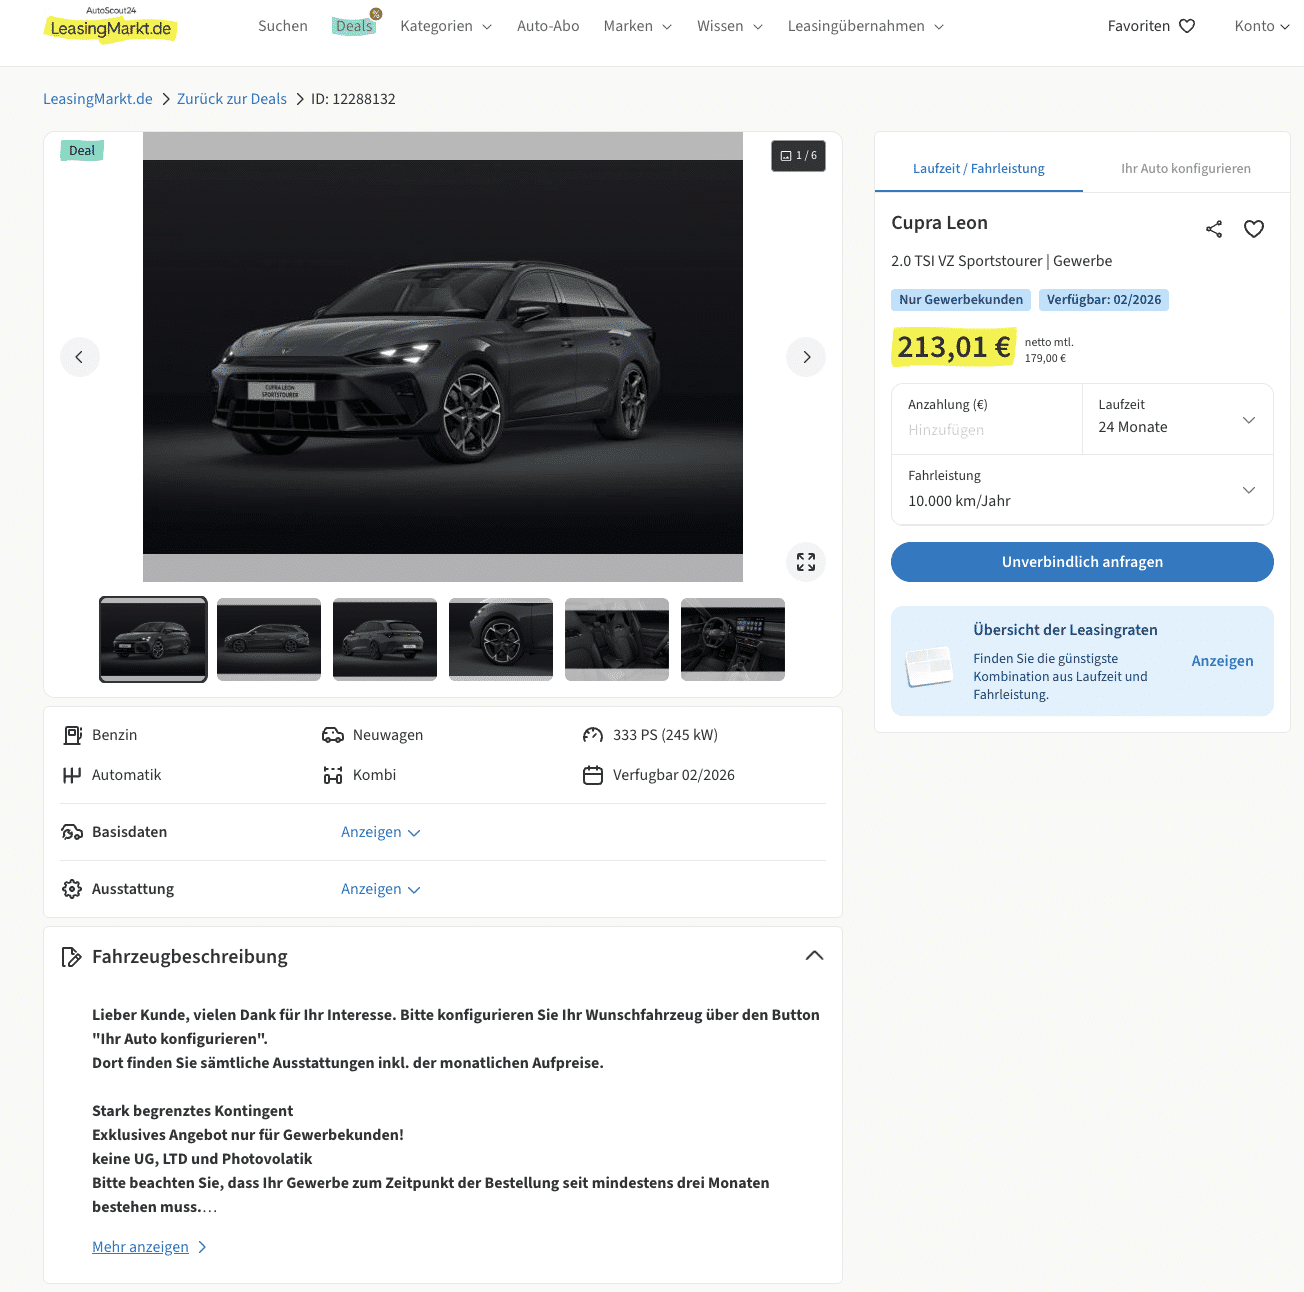Open the Deals menu item
Viewport: 1304px width, 1292px height.
354,26
